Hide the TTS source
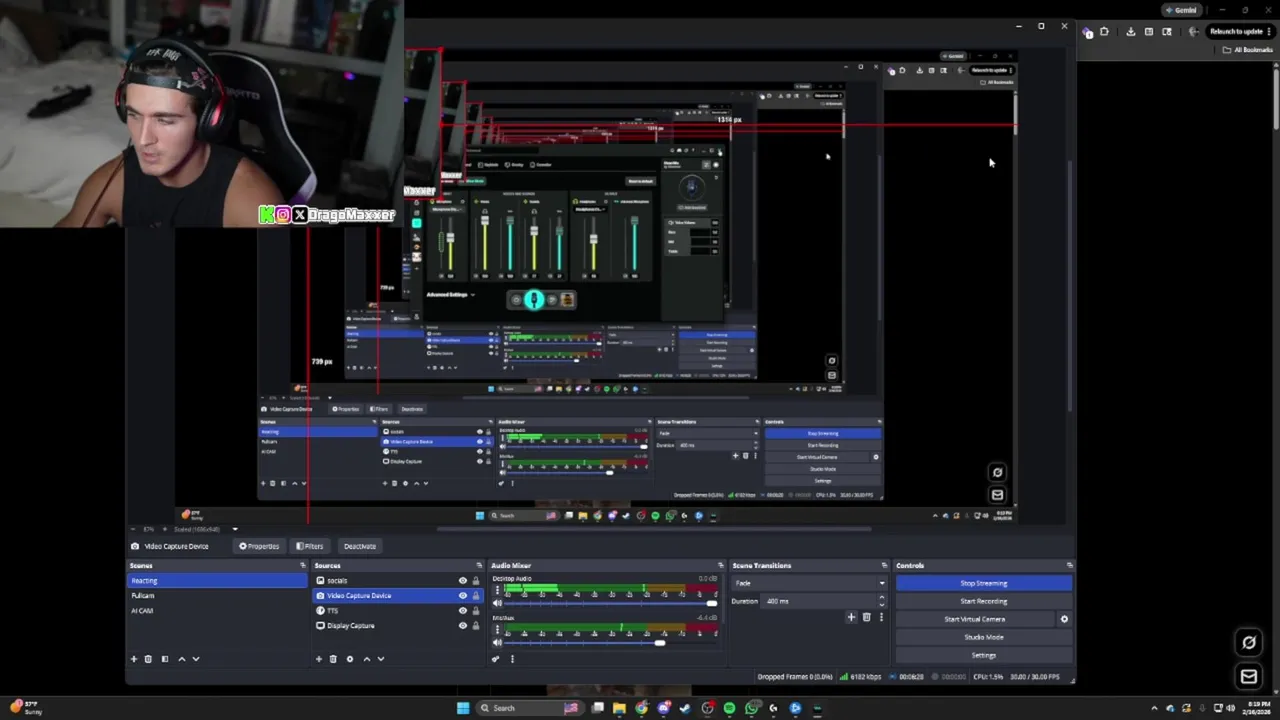This screenshot has height=720, width=1280. 462,611
